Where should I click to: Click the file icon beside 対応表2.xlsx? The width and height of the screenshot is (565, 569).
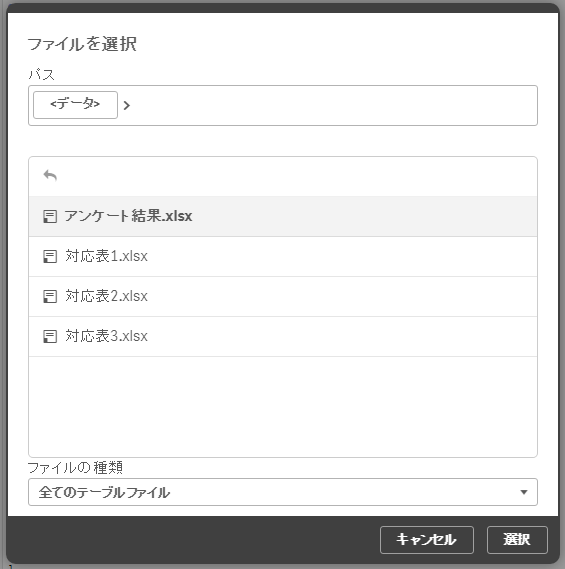coord(50,296)
